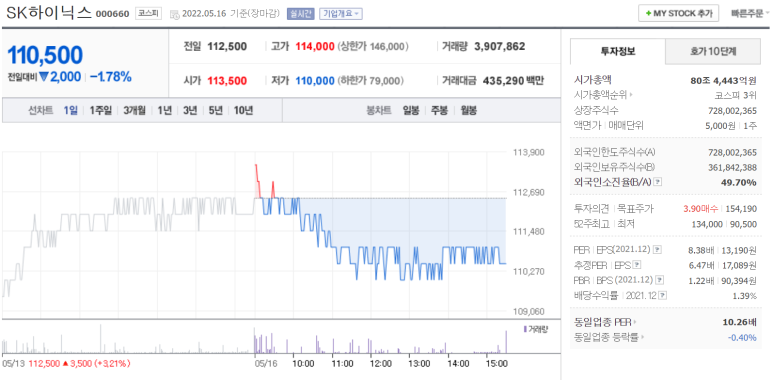Click the 시가 113,500 value
This screenshot has width=773, height=380.
(x=227, y=81)
